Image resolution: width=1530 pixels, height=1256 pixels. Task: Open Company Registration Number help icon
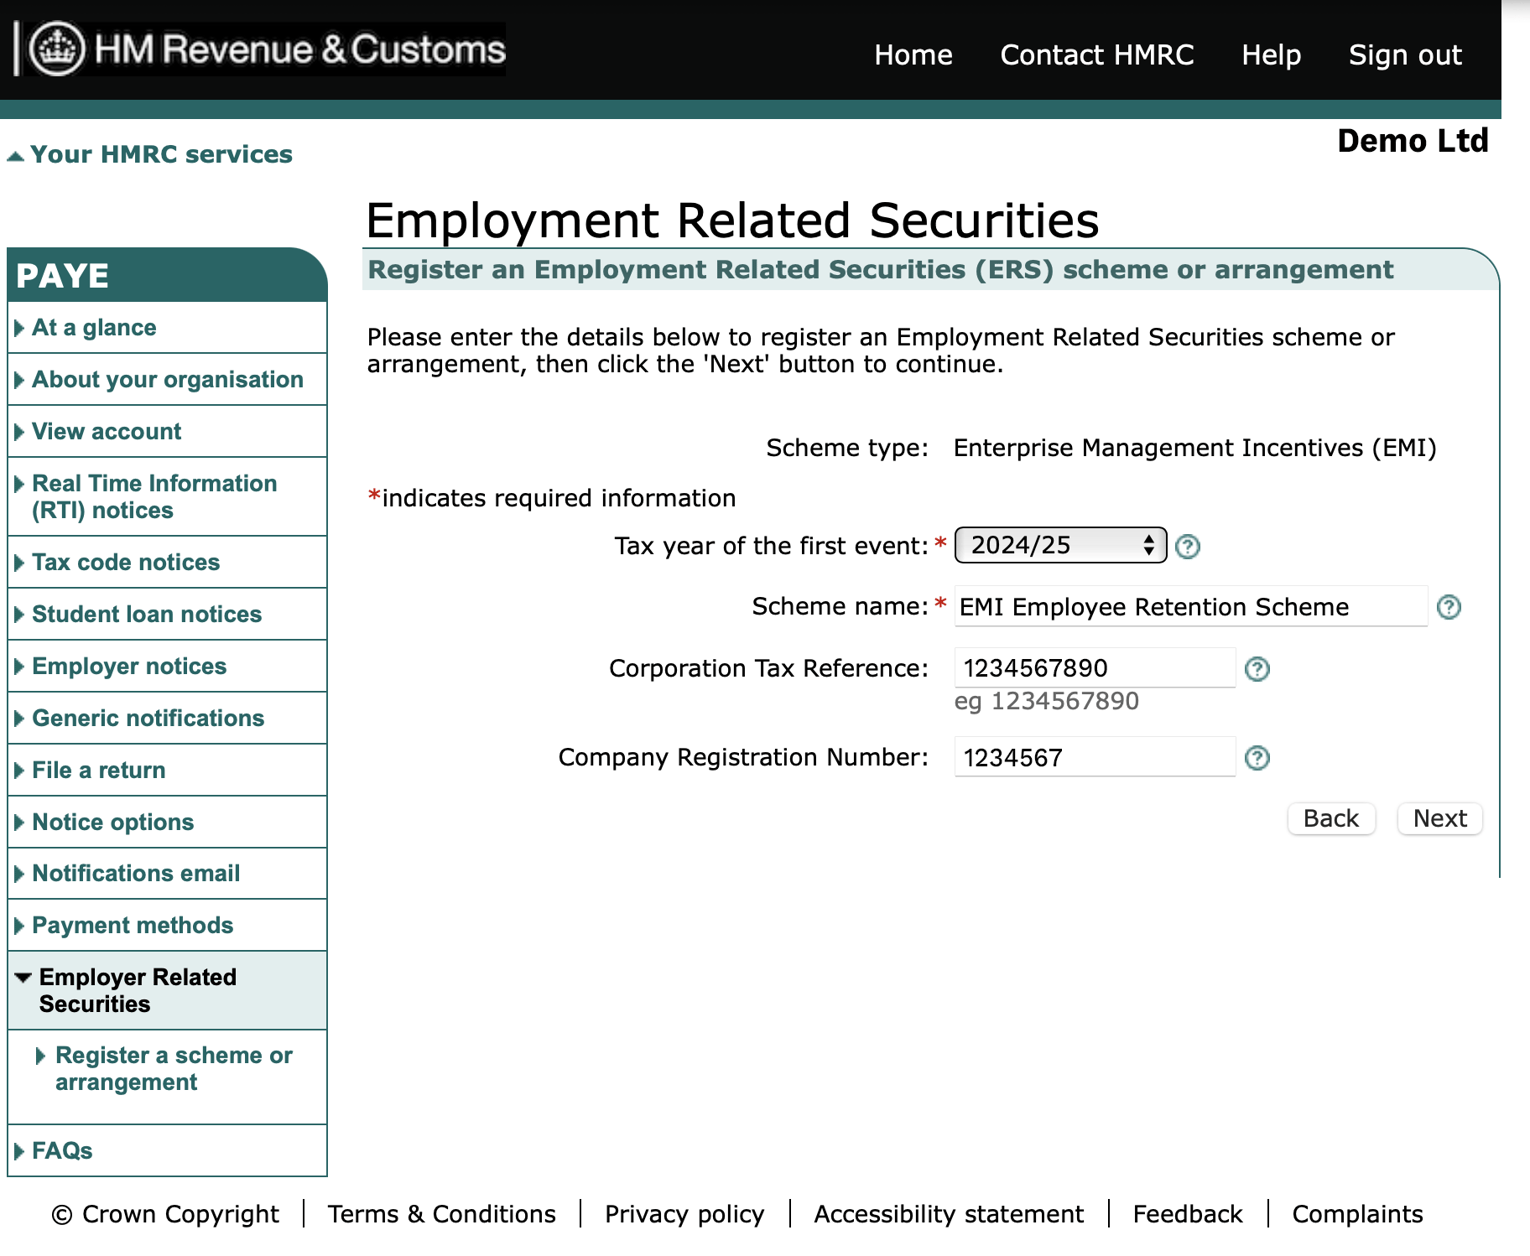pos(1257,757)
